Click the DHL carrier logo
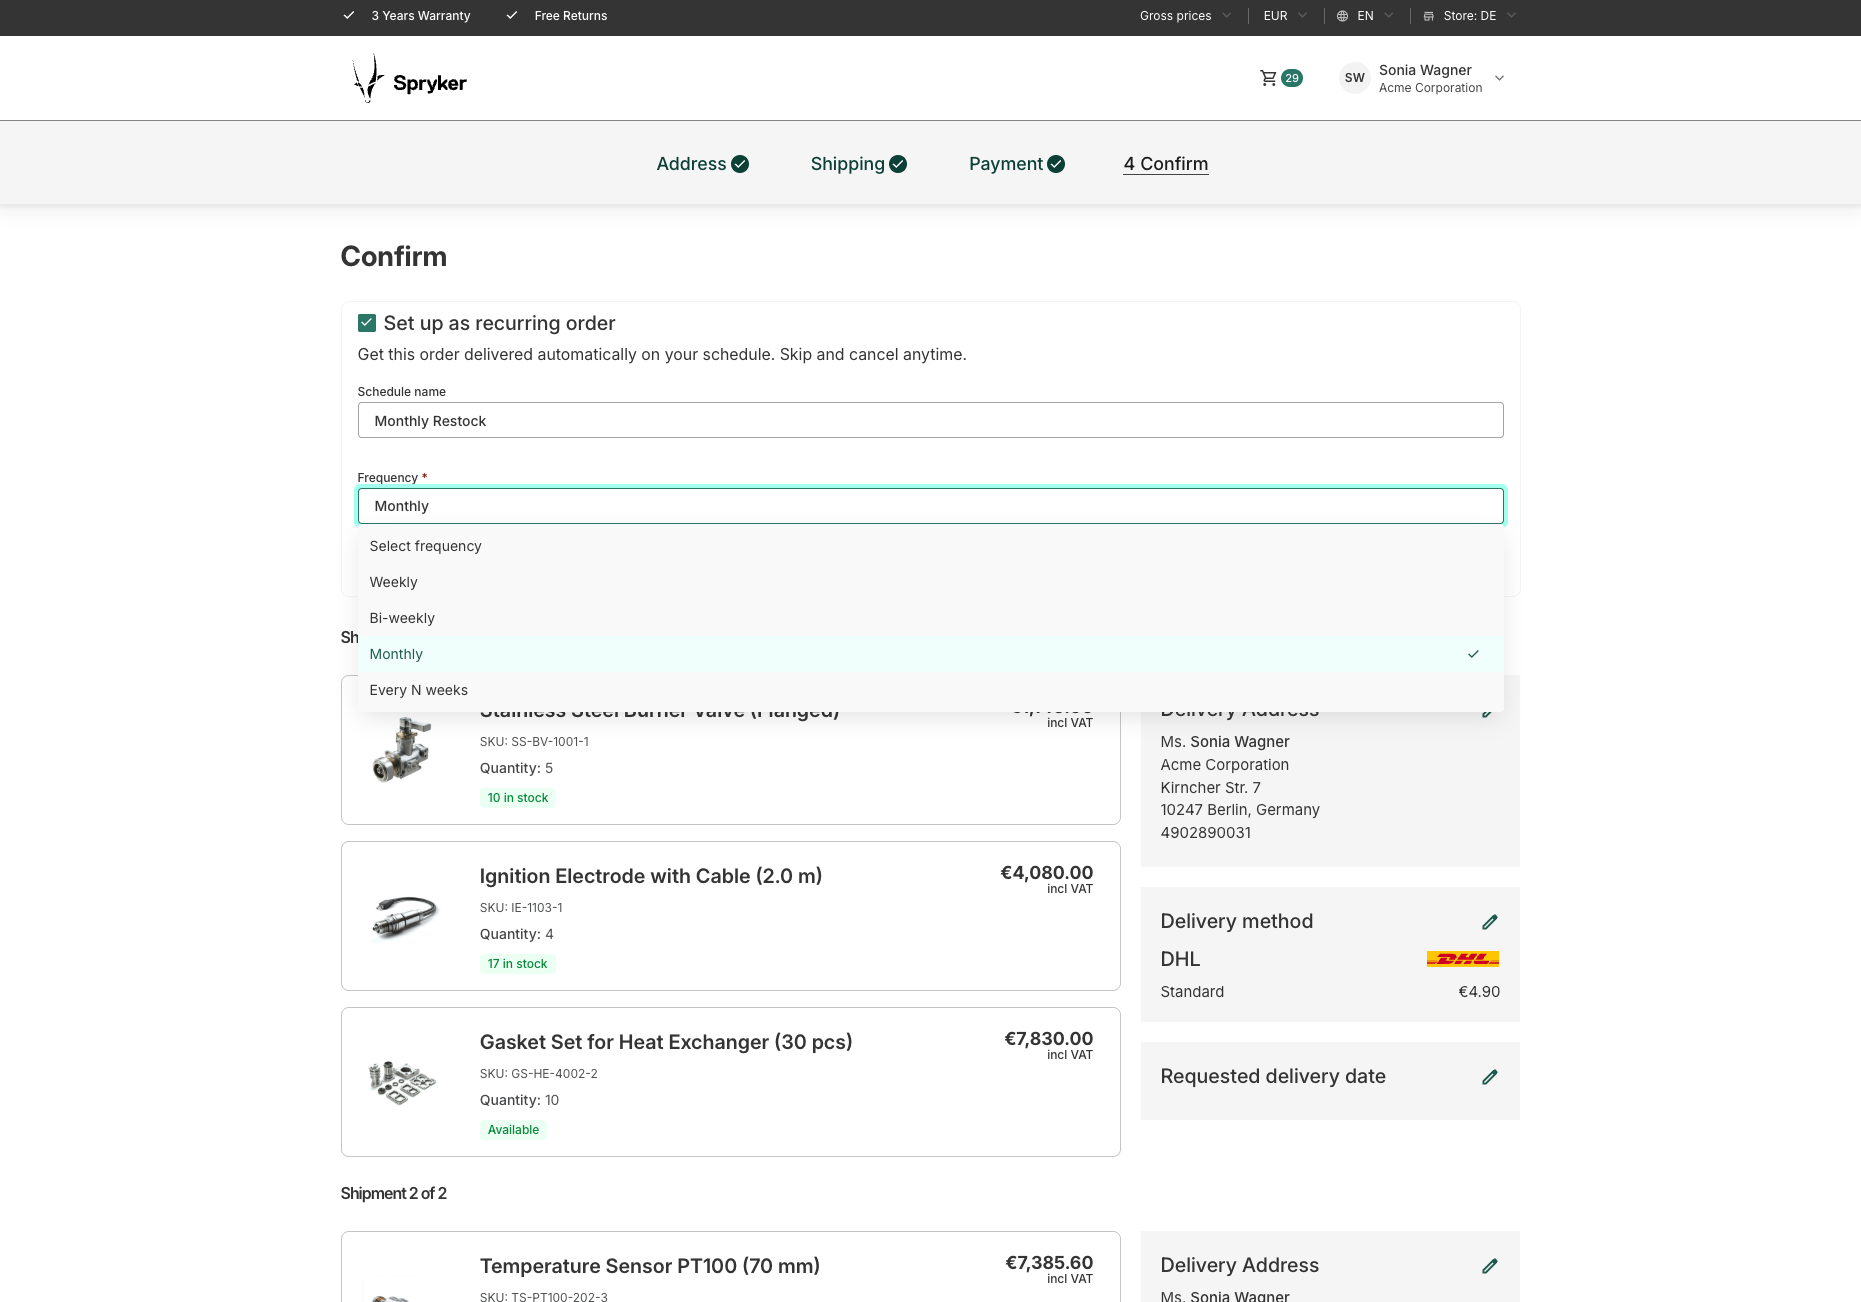 tap(1462, 959)
